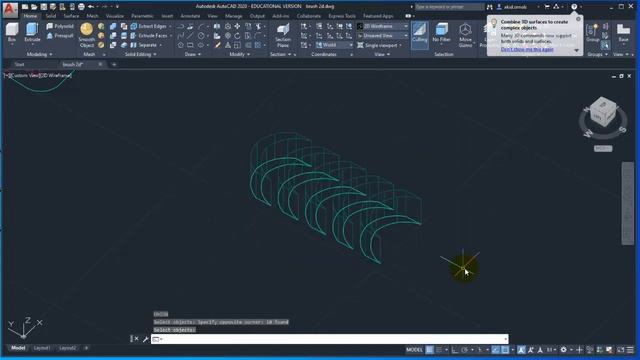Select the Polysolid tool
This screenshot has height=360, width=640.
click(60, 26)
